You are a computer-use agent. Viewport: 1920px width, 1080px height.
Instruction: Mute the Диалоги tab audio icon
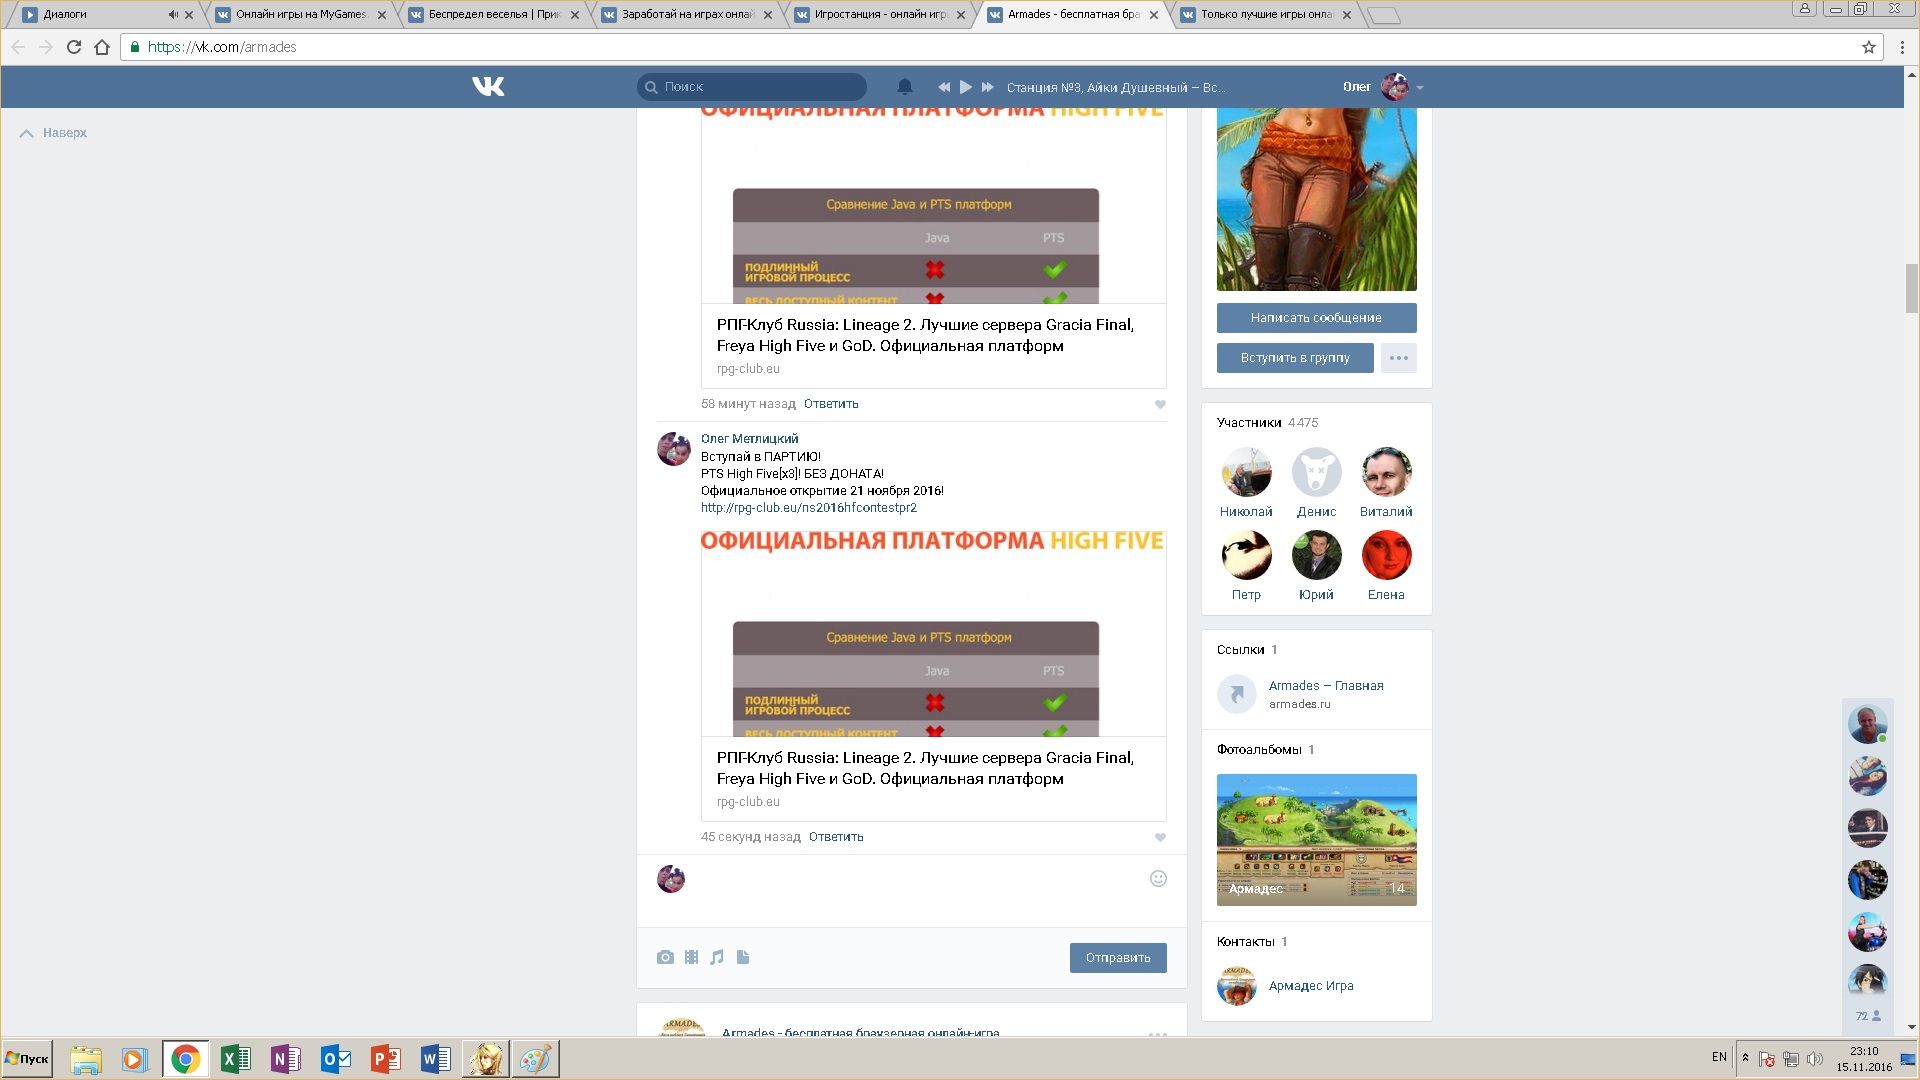tap(173, 15)
